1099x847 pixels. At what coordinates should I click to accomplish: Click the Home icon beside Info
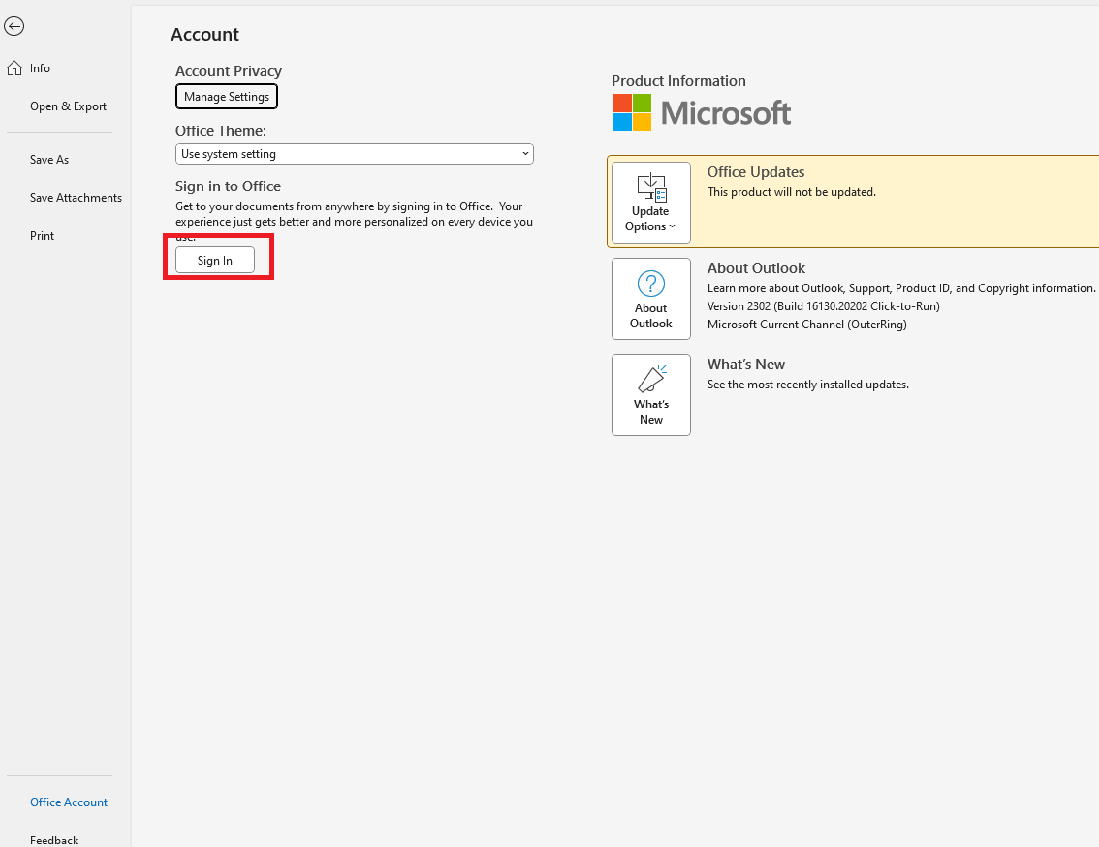(14, 67)
